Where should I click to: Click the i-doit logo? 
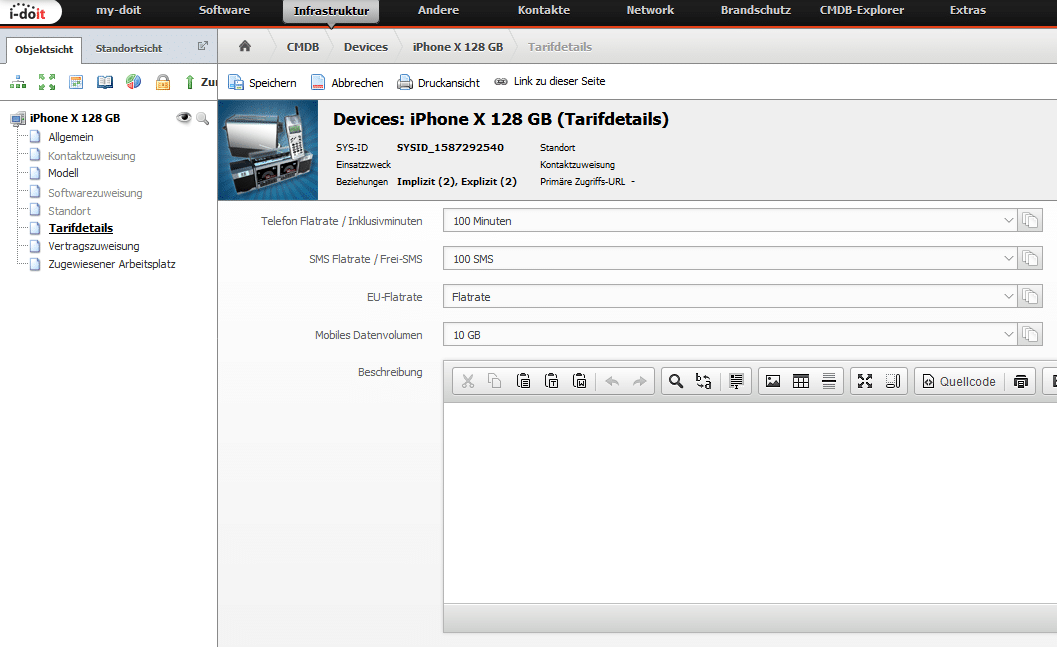pyautogui.click(x=28, y=11)
